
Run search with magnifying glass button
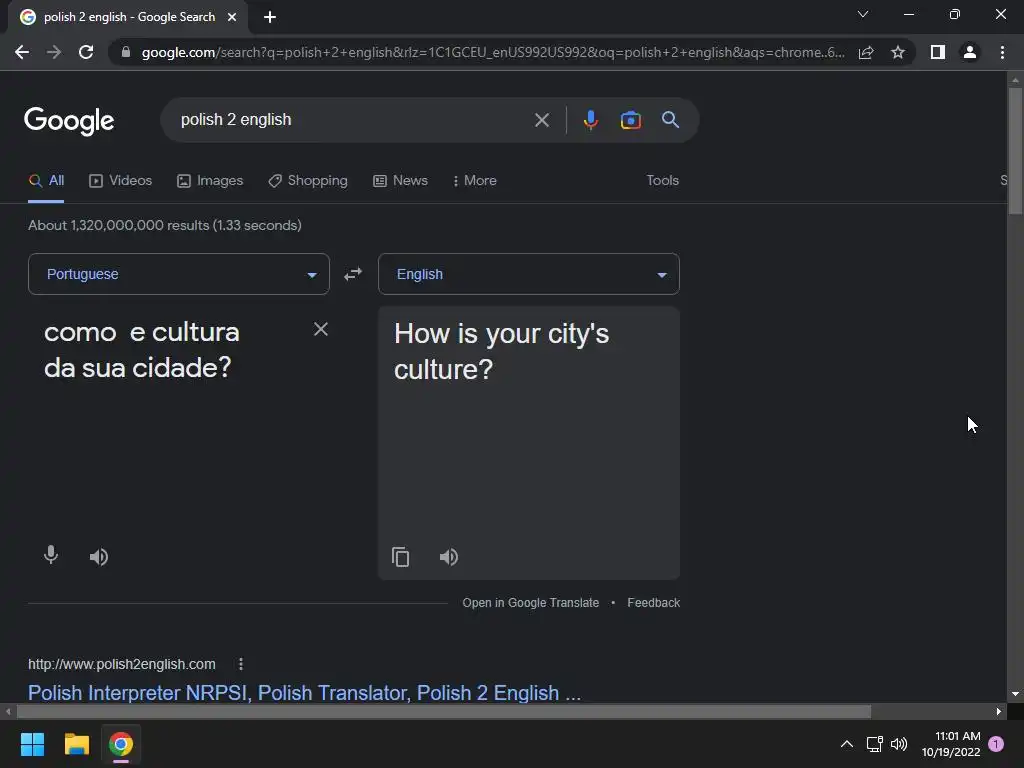point(670,120)
